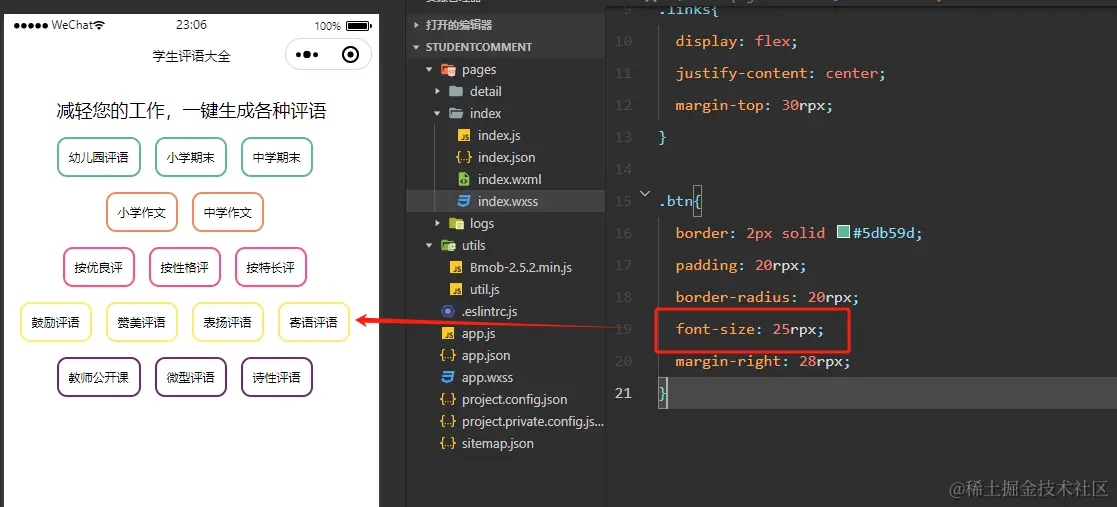The image size is (1117, 507).
Task: Tap the 中学期末 button
Action: (277, 157)
